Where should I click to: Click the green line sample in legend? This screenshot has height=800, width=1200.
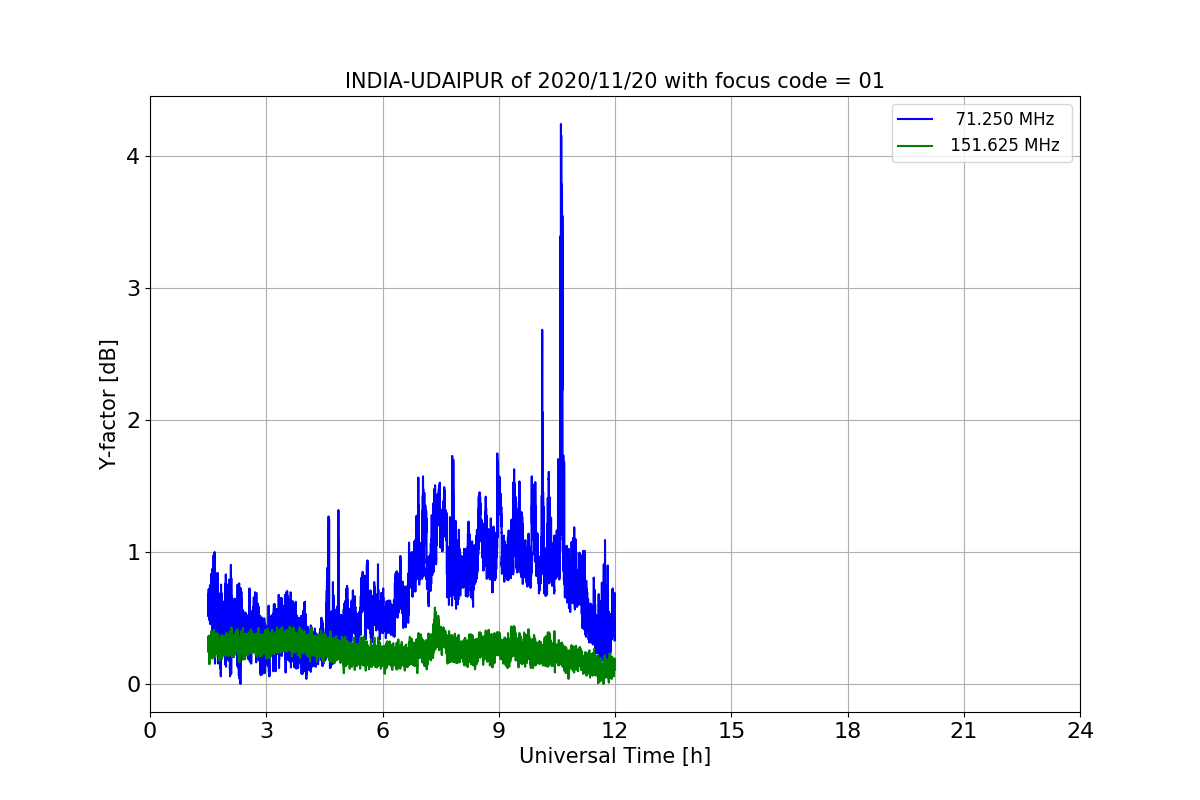915,145
